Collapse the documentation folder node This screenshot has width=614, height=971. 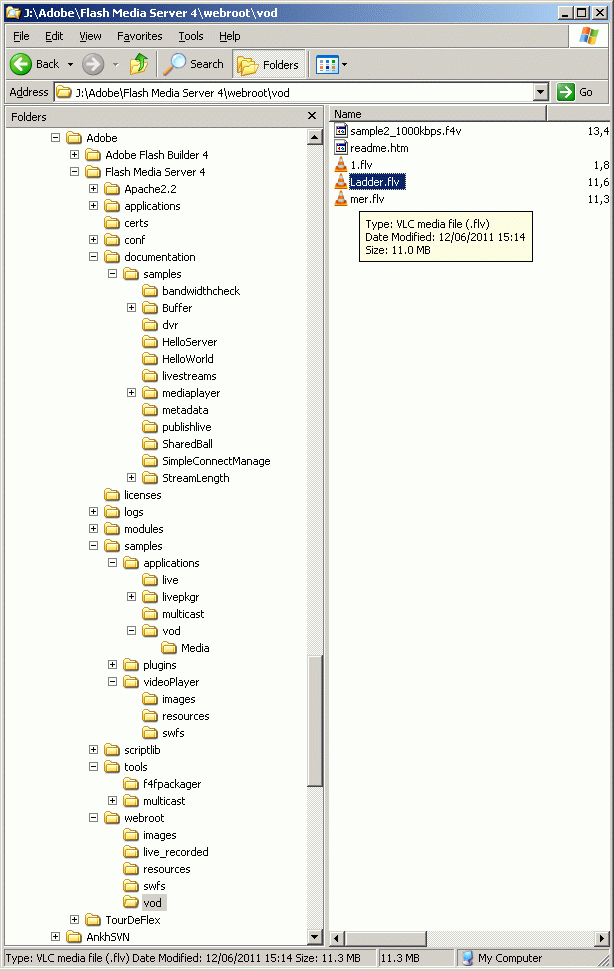point(93,256)
